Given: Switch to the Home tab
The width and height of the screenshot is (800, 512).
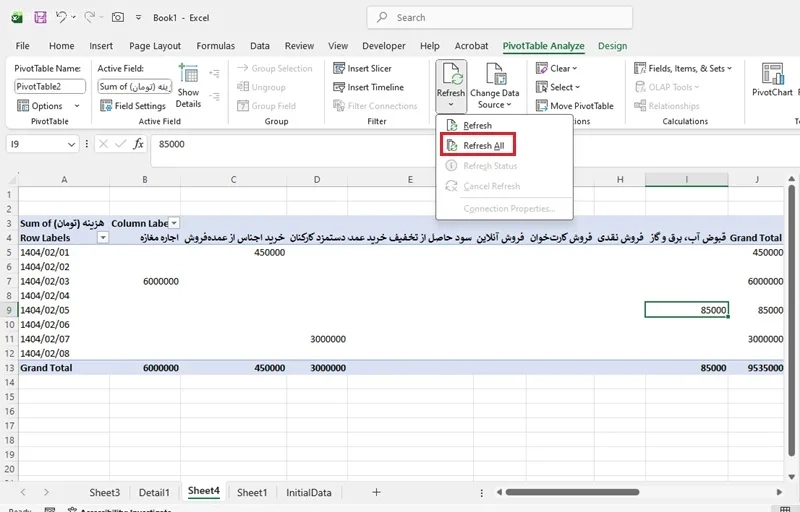Looking at the screenshot, I should 62,46.
